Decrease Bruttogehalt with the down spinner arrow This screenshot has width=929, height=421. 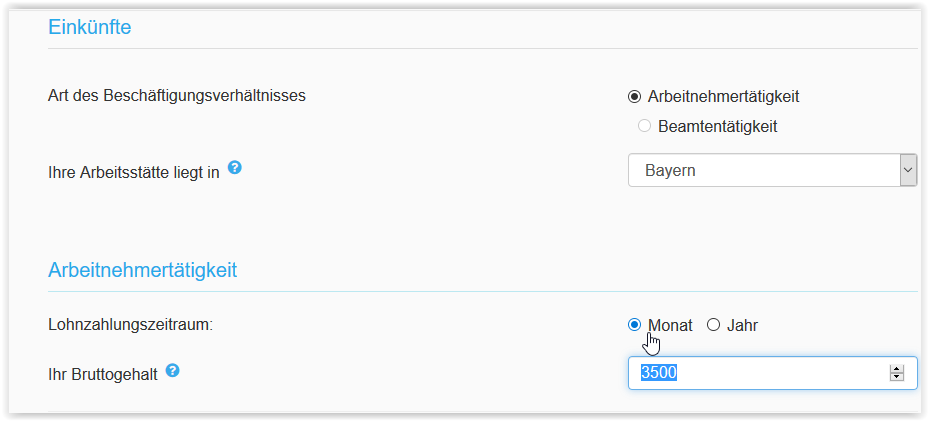tap(896, 378)
